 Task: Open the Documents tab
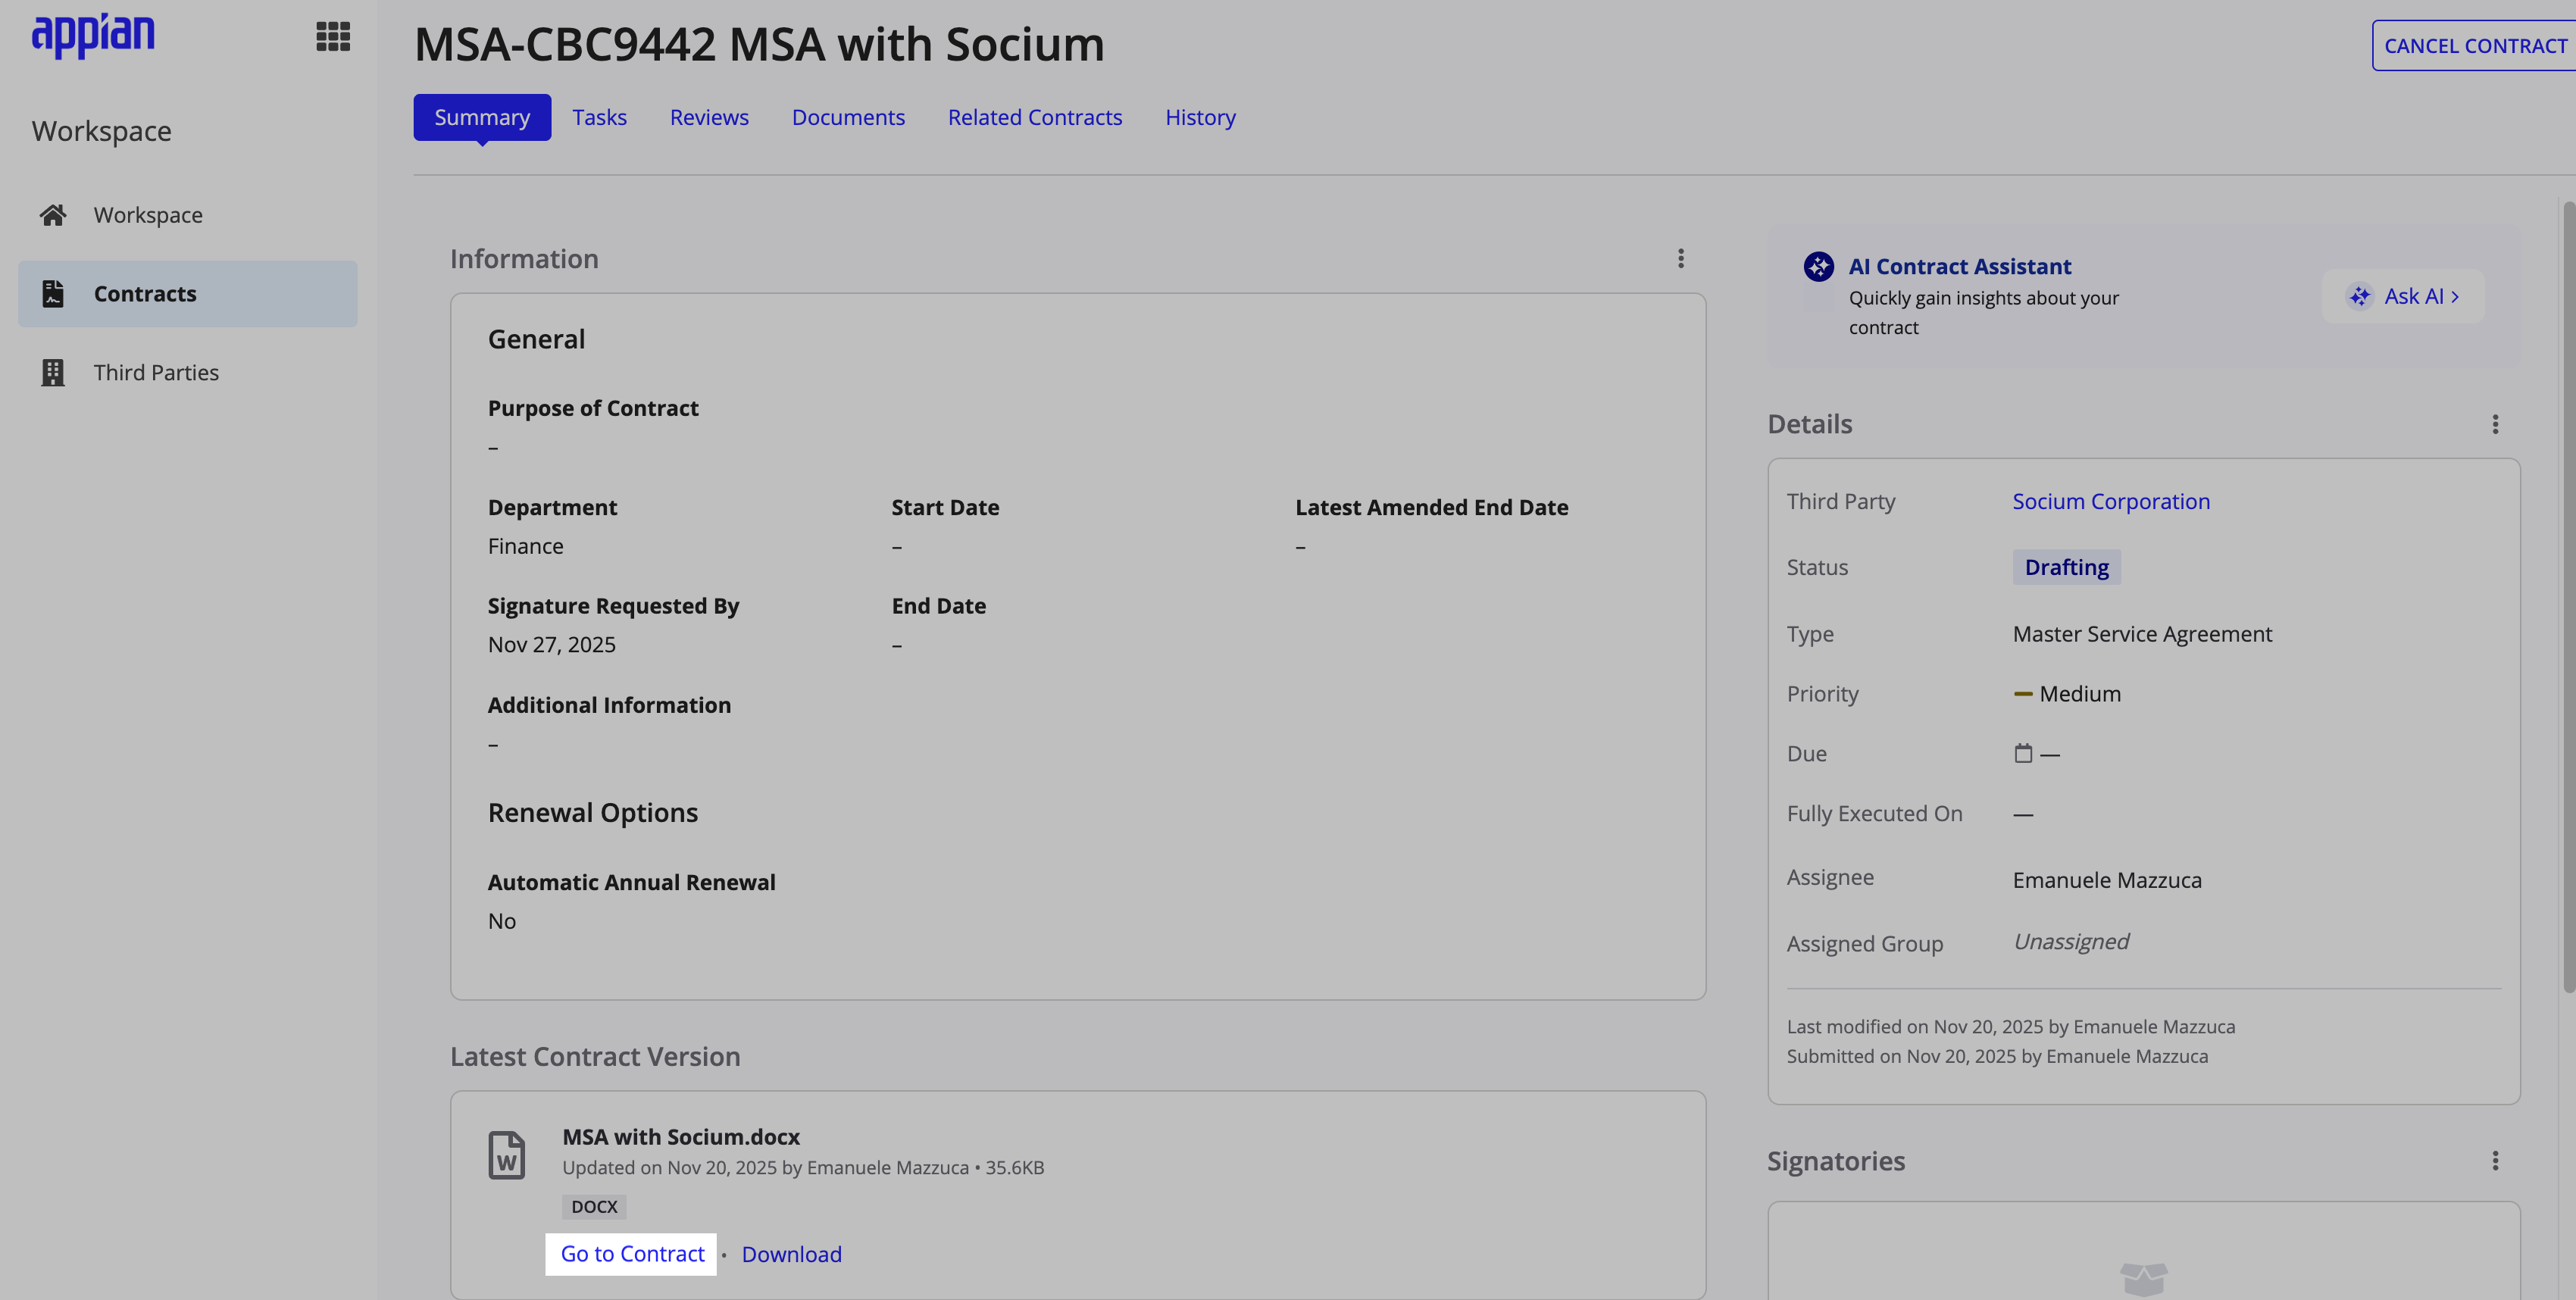point(848,117)
